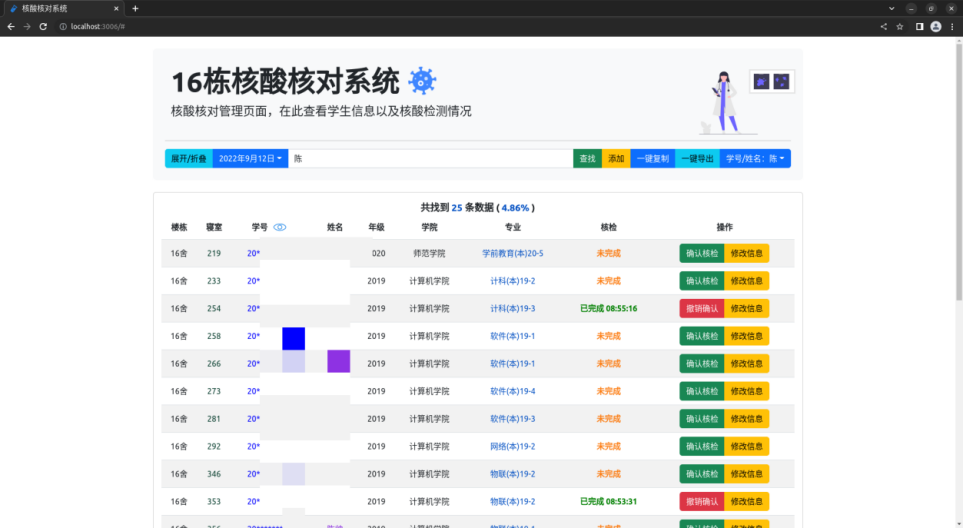Screen dimensions: 963x528
Task: Bookmark this page with the star icon
Action: (x=900, y=26)
